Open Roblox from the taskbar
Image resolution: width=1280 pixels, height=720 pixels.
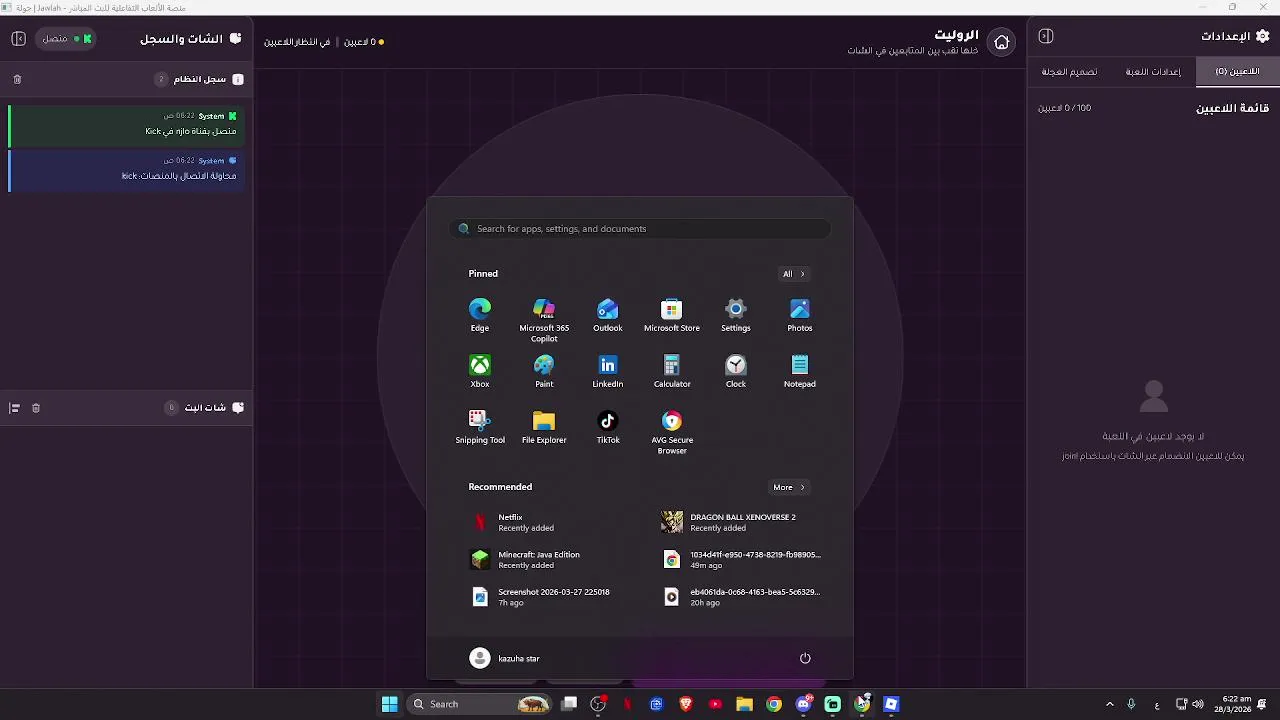click(891, 704)
